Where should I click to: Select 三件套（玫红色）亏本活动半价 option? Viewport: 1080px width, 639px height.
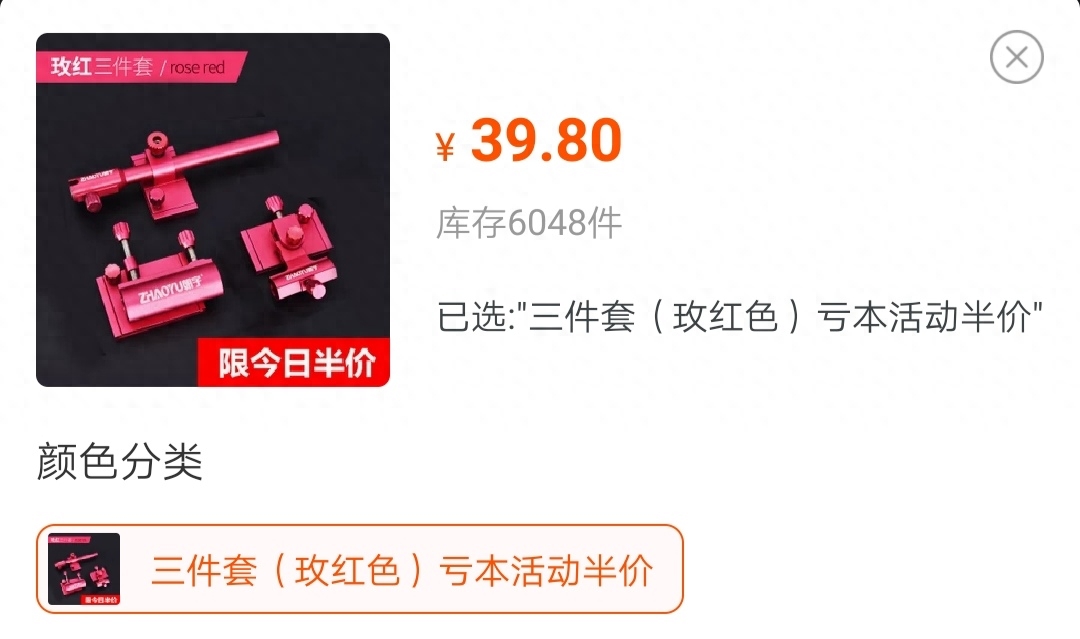point(360,569)
